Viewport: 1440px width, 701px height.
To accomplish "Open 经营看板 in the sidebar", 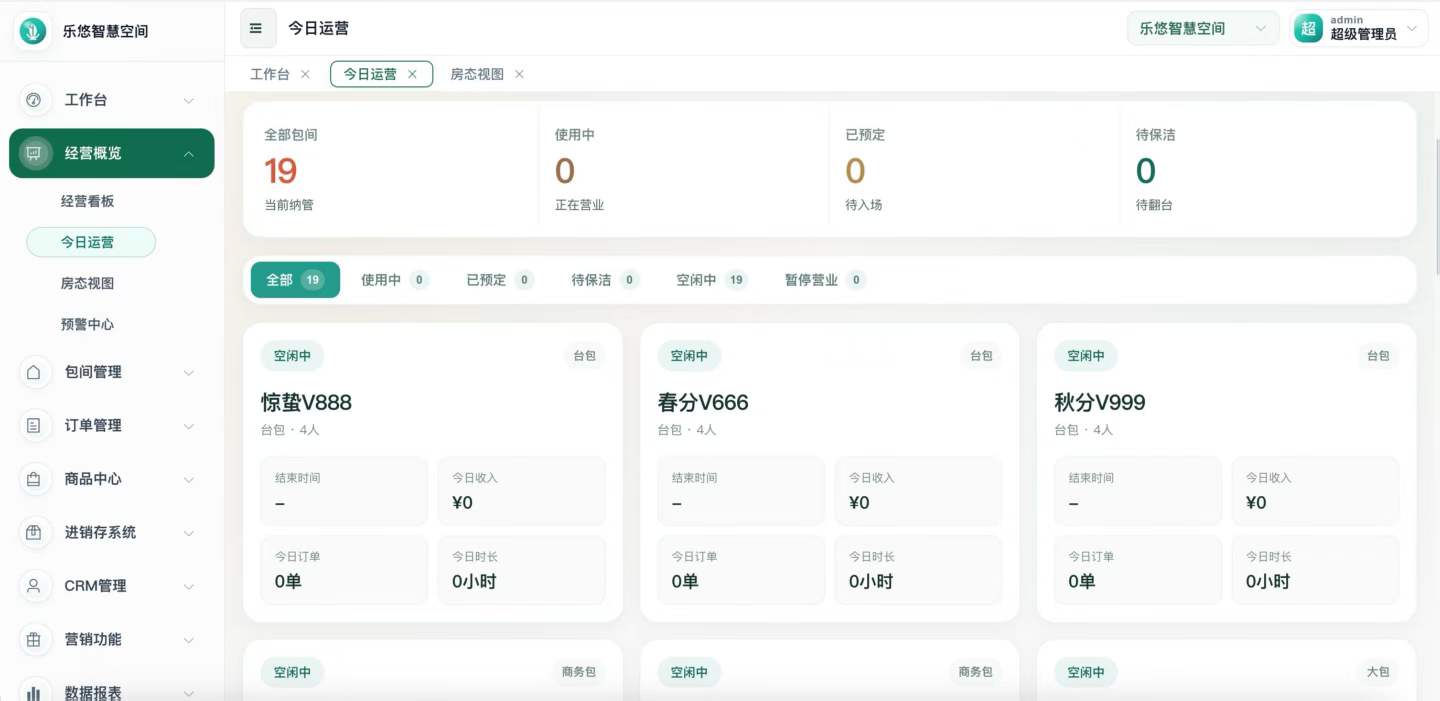I will click(x=88, y=201).
